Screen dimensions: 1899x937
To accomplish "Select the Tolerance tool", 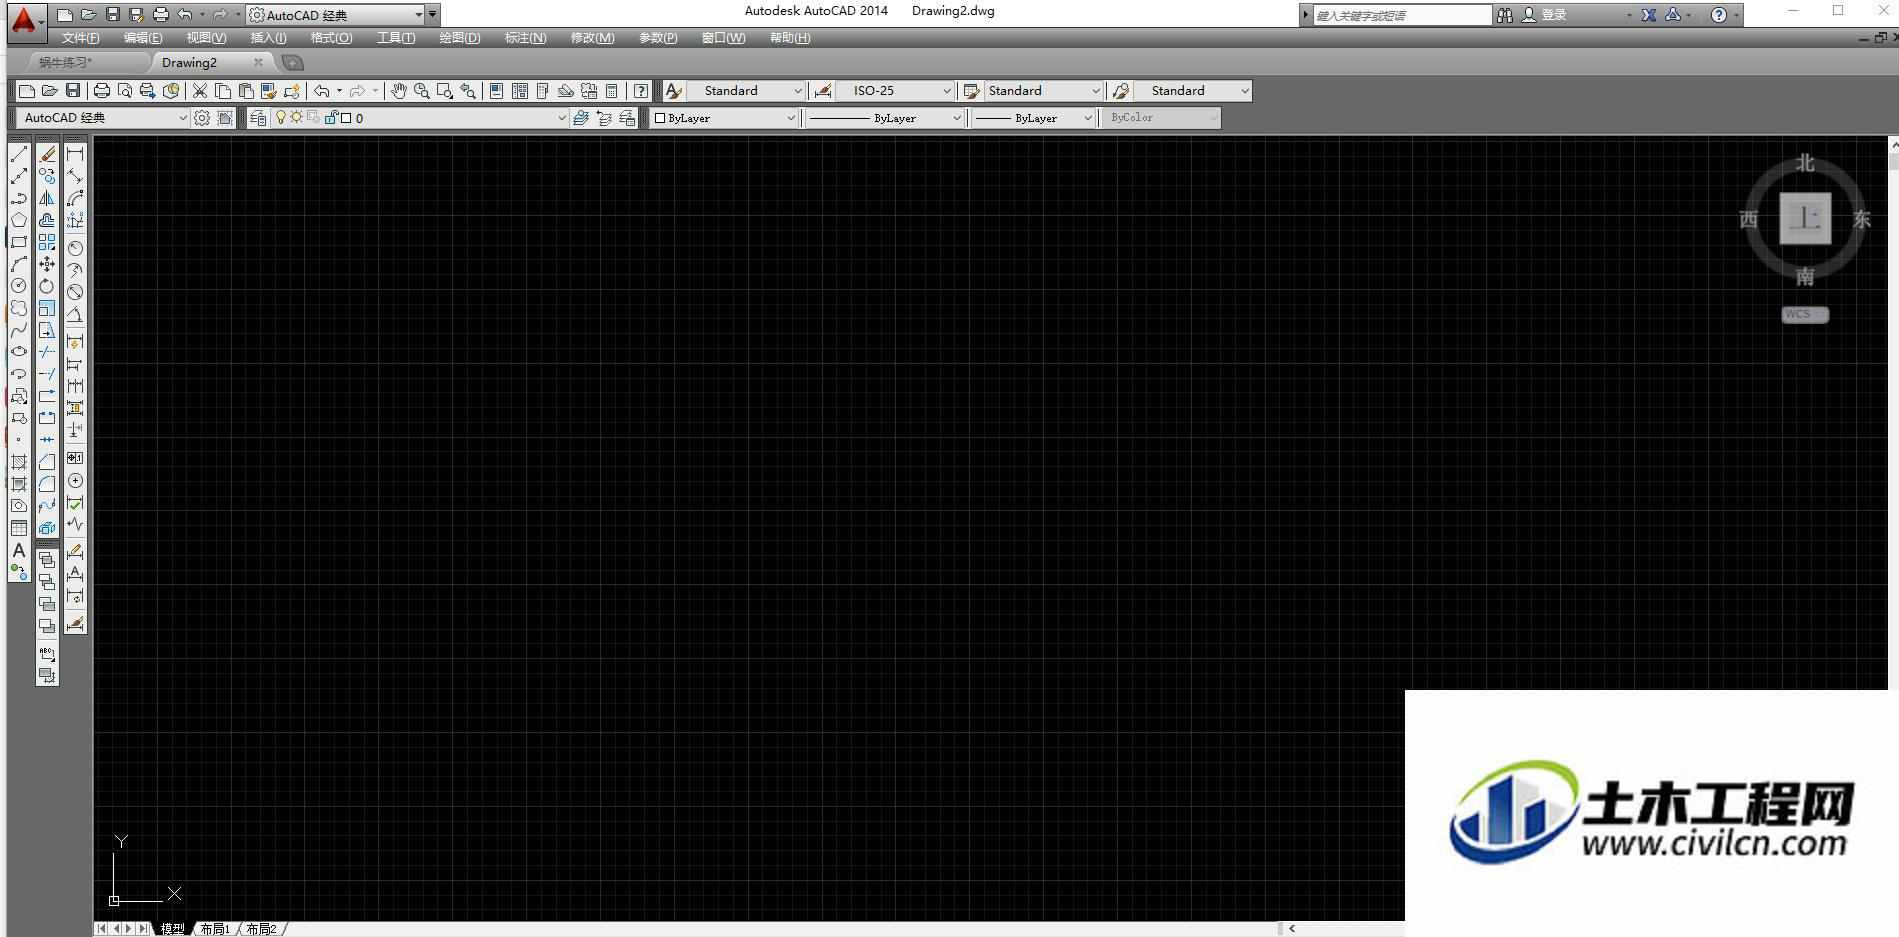I will [x=75, y=458].
